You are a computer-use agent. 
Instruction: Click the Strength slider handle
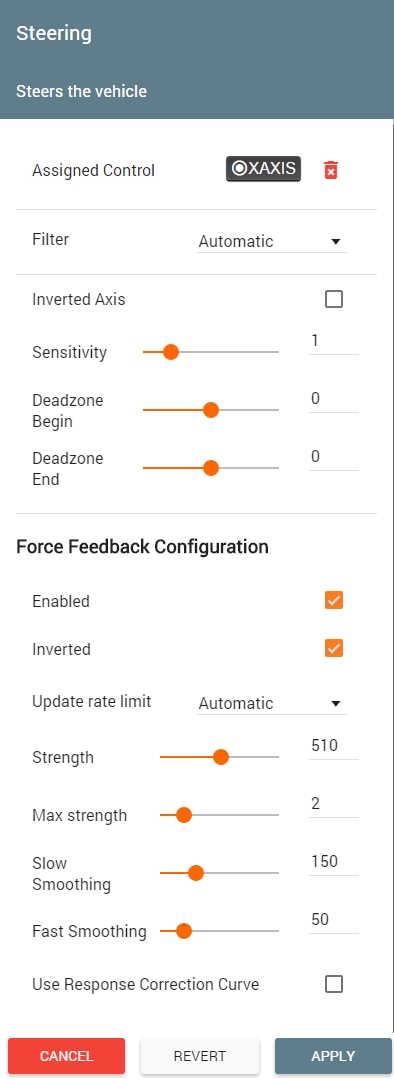click(x=221, y=757)
